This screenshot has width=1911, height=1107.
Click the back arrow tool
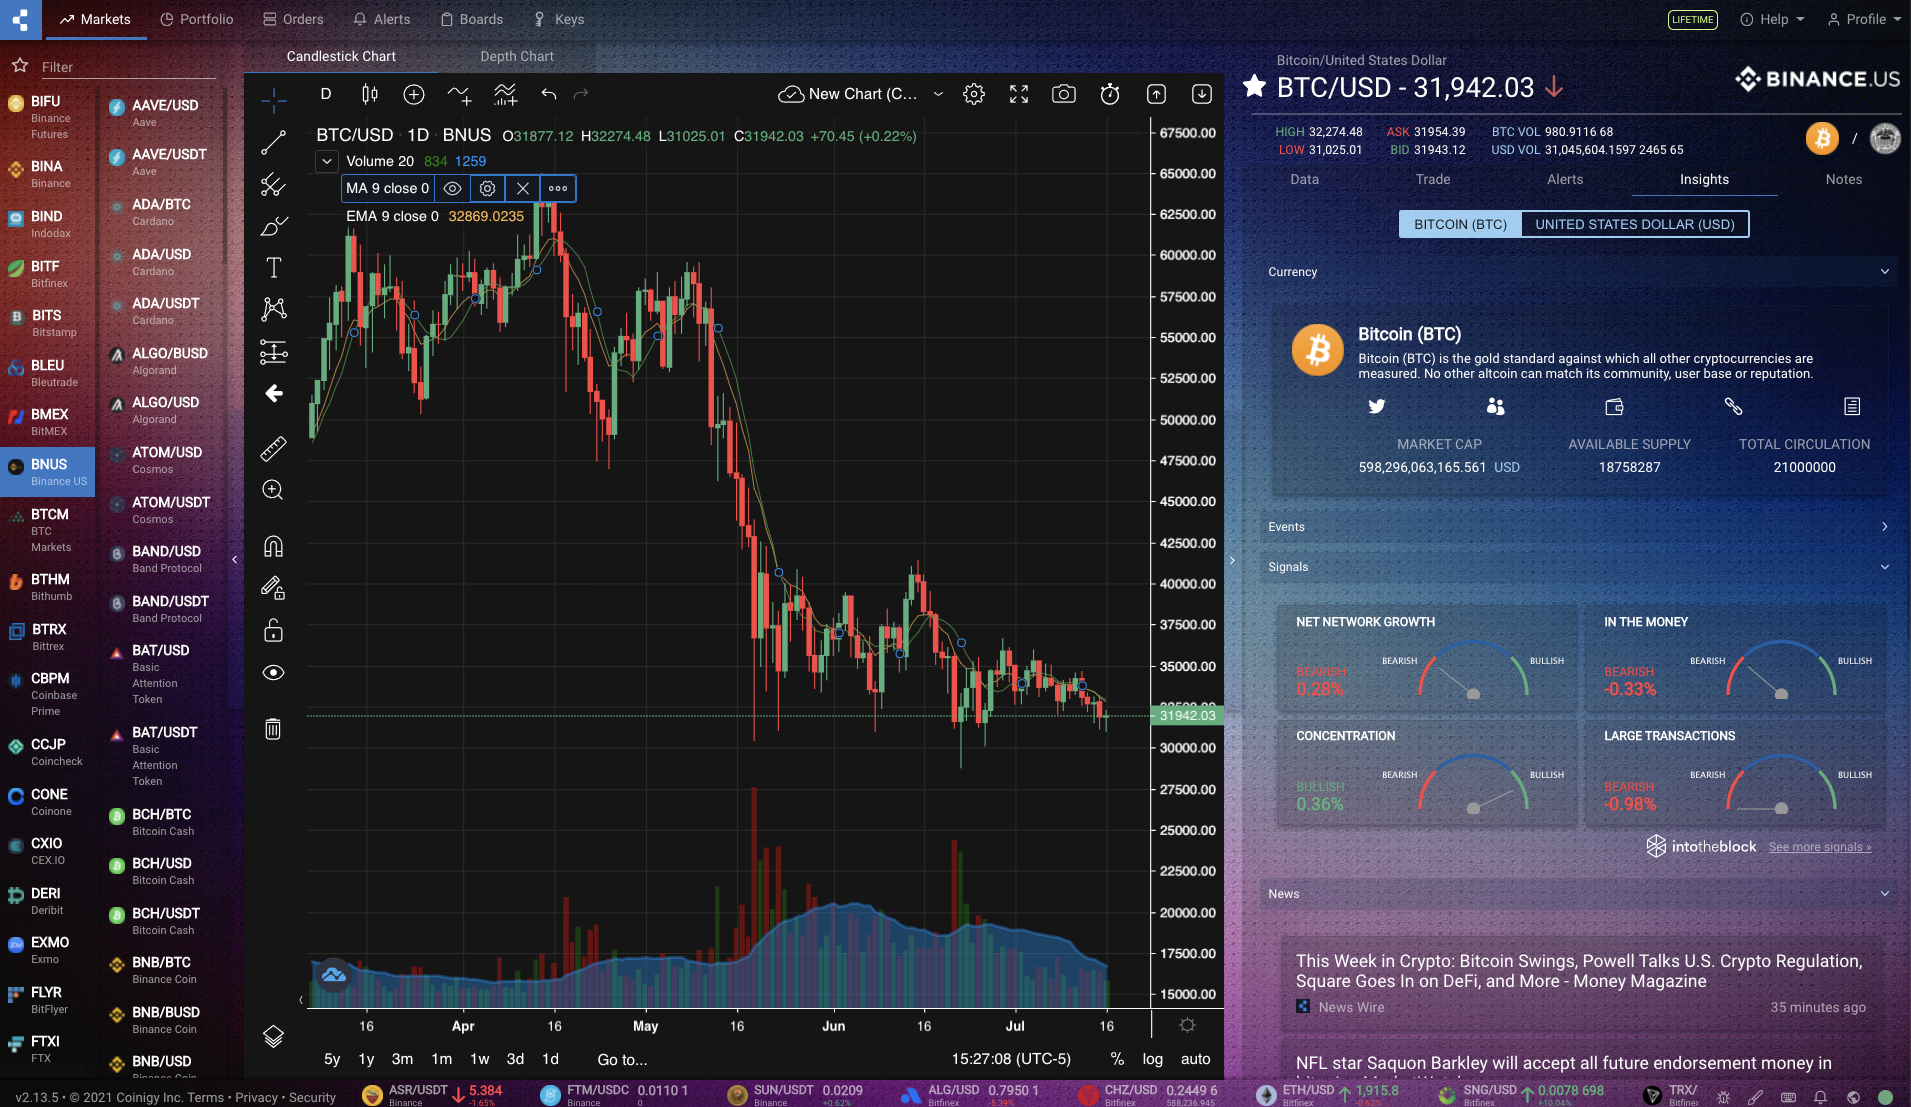[x=273, y=393]
